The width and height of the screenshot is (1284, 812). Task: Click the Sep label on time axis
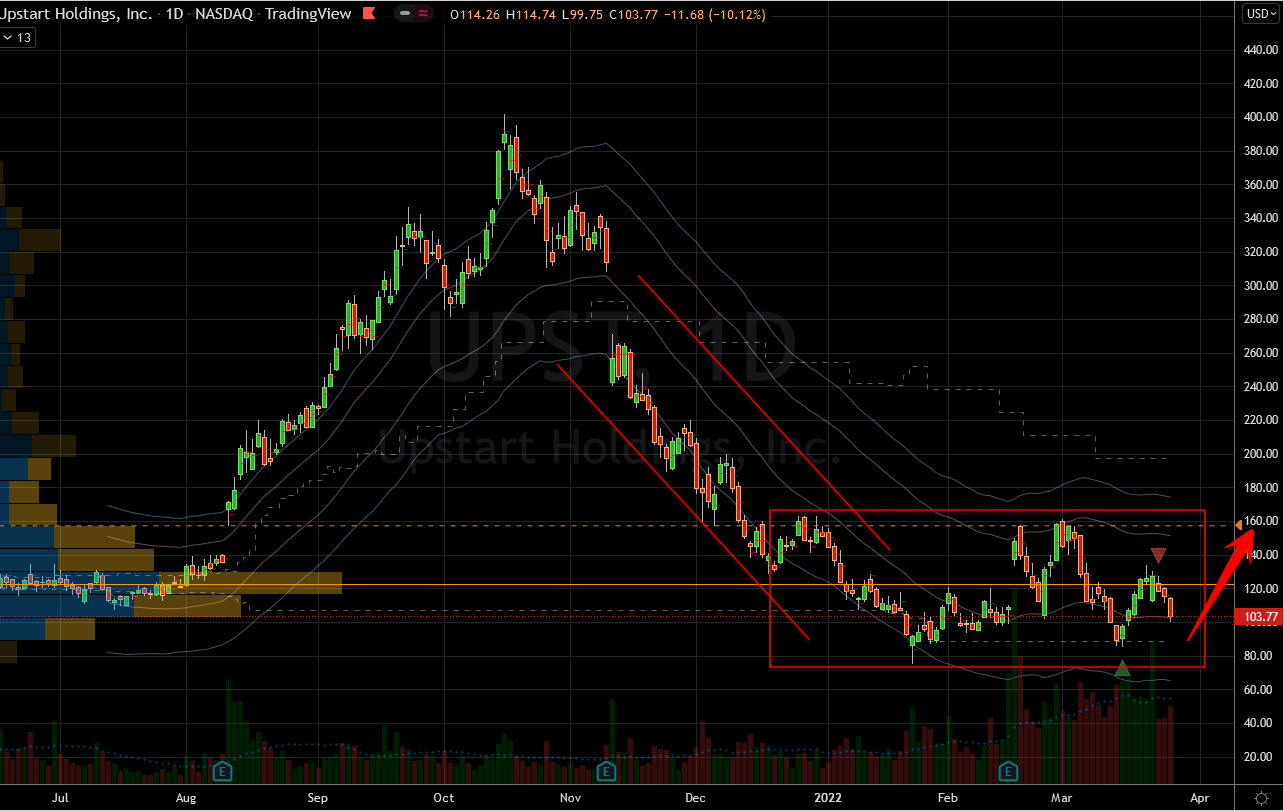tap(318, 798)
